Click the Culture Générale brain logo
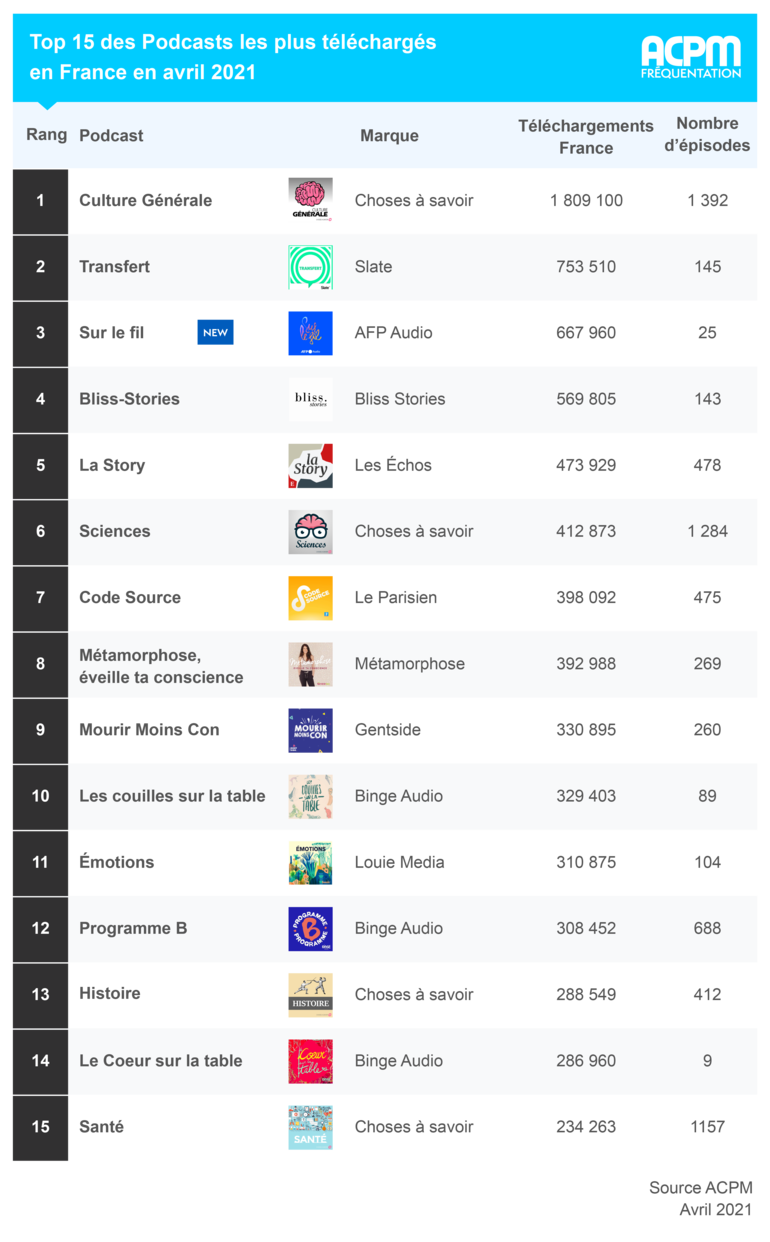This screenshot has height=1242, width=770. [310, 200]
